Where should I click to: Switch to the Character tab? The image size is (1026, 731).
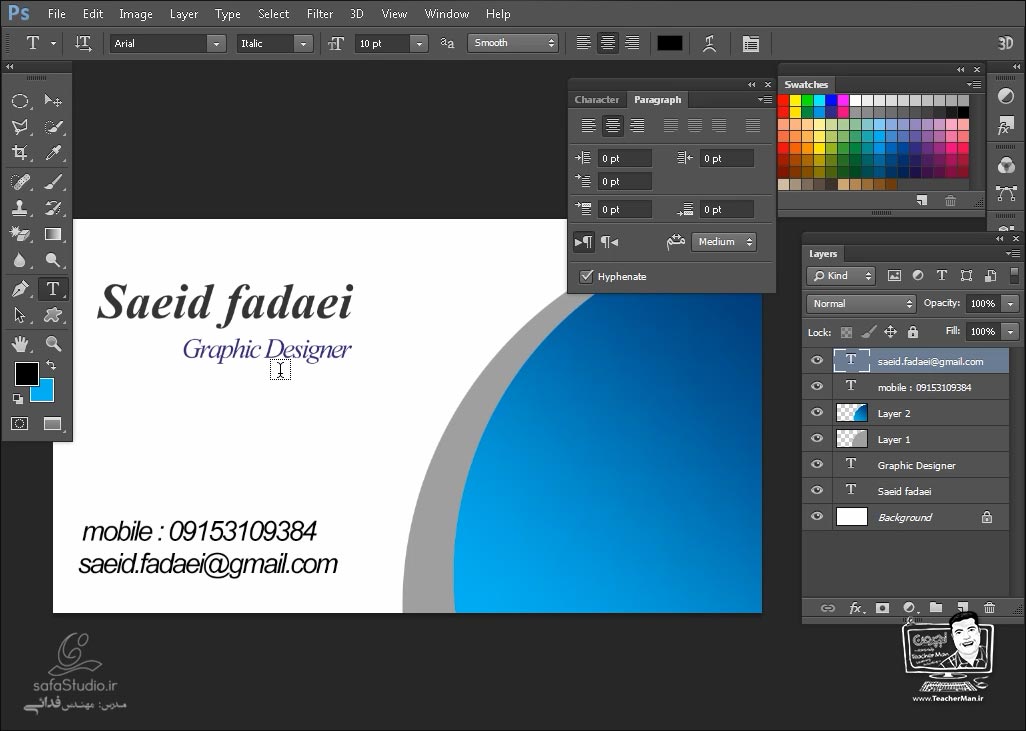click(596, 99)
